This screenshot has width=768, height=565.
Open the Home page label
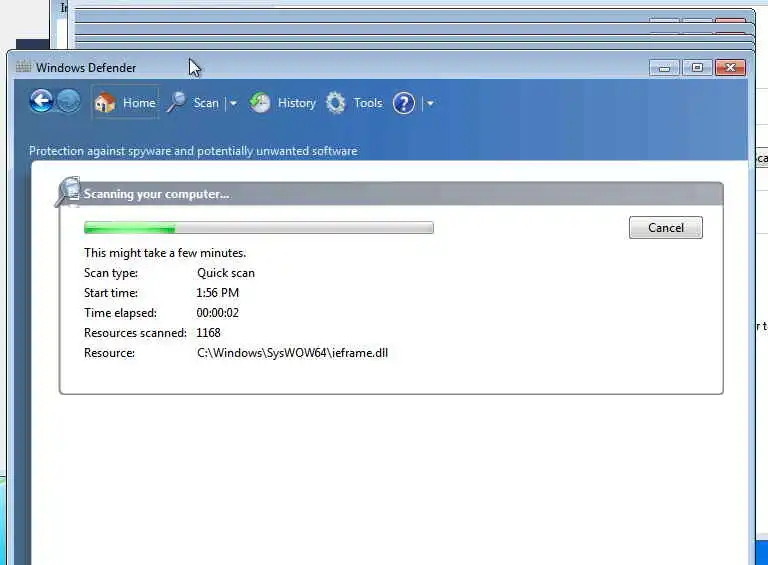coord(139,103)
